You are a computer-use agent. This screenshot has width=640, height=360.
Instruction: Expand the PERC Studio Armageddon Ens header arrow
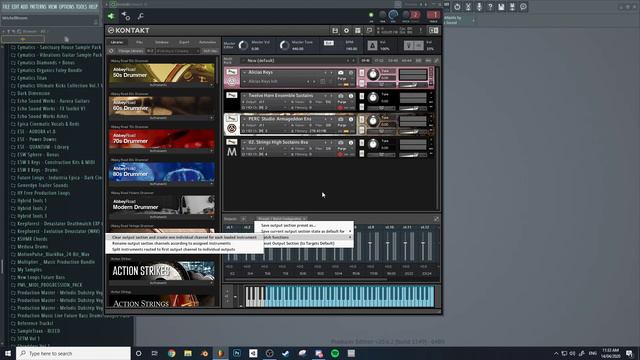point(244,119)
